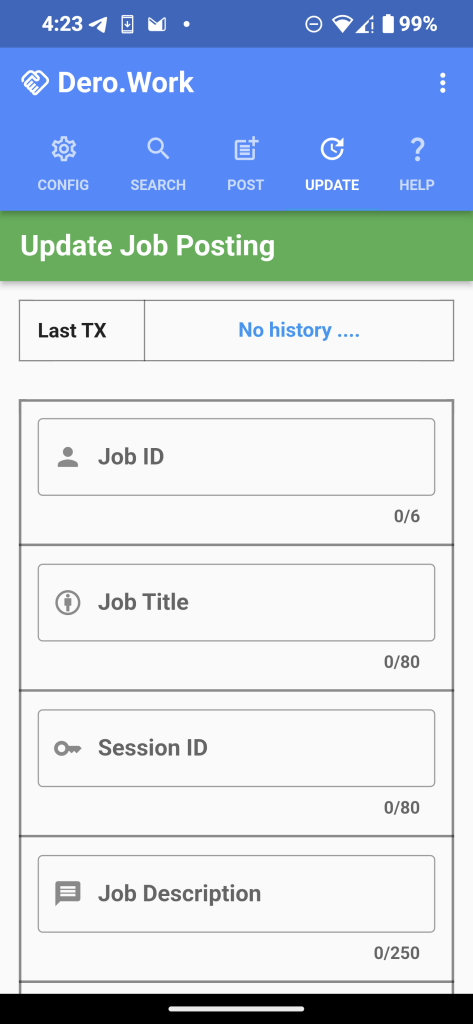The image size is (473, 1024).
Task: Tap the Gmail notification in status bar
Action: coord(156,25)
